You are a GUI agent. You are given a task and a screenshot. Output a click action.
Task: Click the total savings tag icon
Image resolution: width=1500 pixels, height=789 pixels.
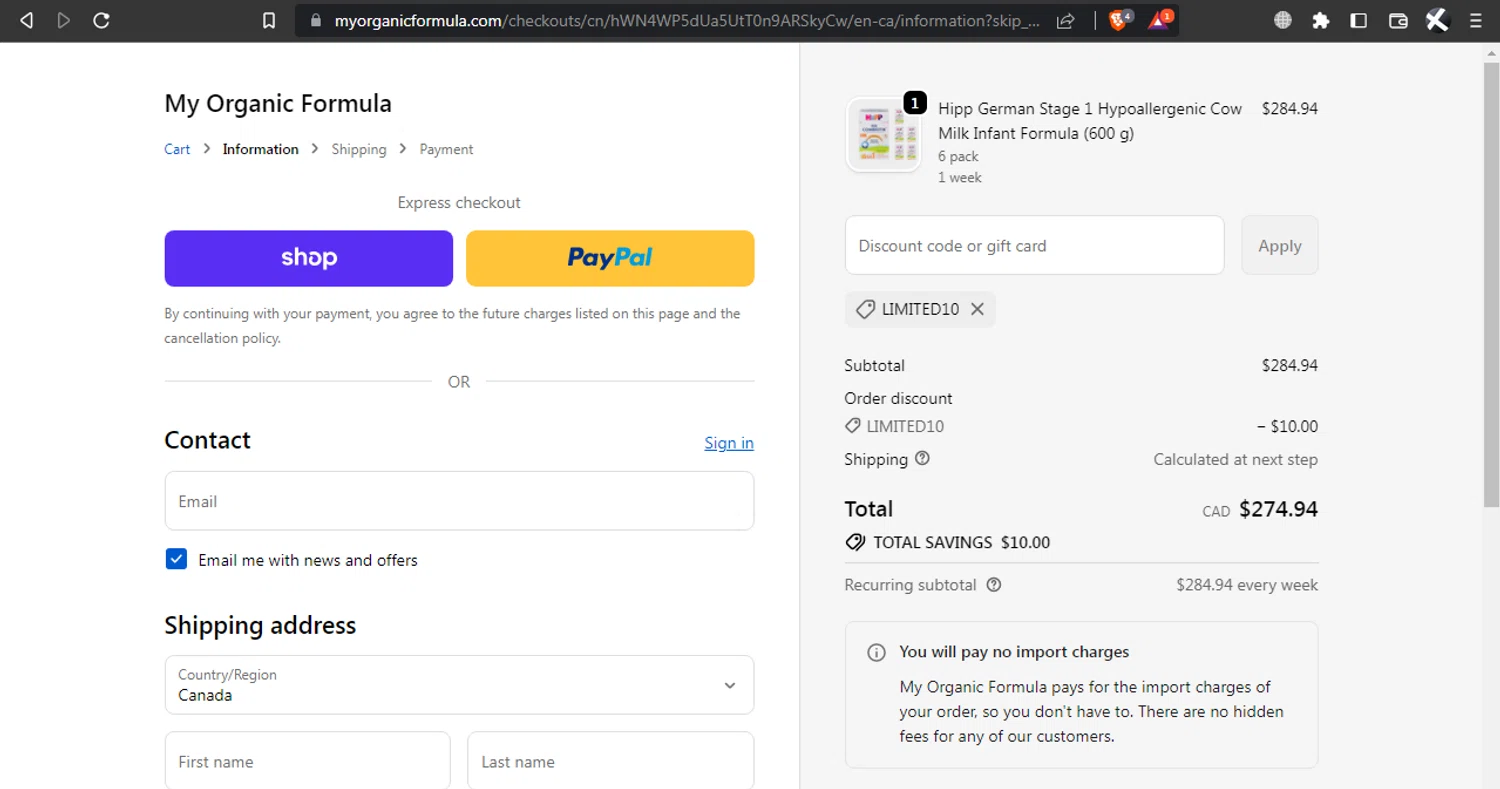point(855,542)
